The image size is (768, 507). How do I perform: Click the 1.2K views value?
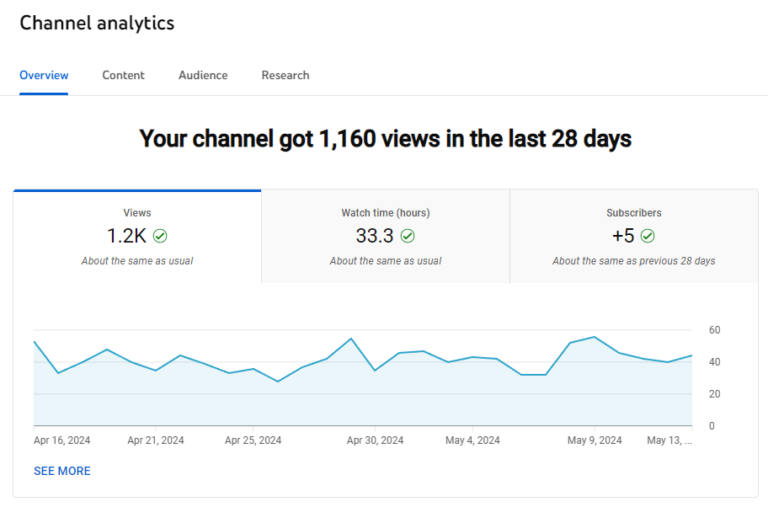(x=126, y=236)
